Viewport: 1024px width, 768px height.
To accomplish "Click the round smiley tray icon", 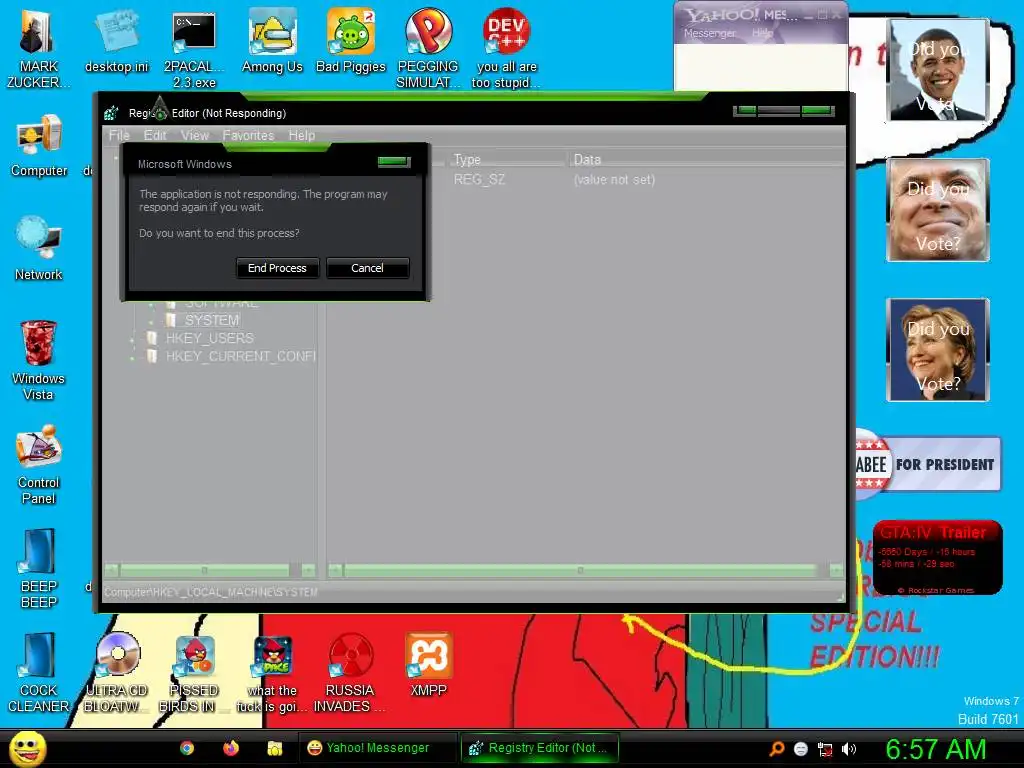I will point(801,749).
